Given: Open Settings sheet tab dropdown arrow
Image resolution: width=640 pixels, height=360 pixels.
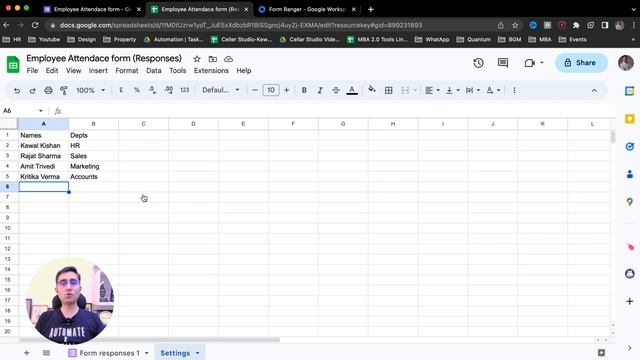Looking at the screenshot, I should pos(198,353).
